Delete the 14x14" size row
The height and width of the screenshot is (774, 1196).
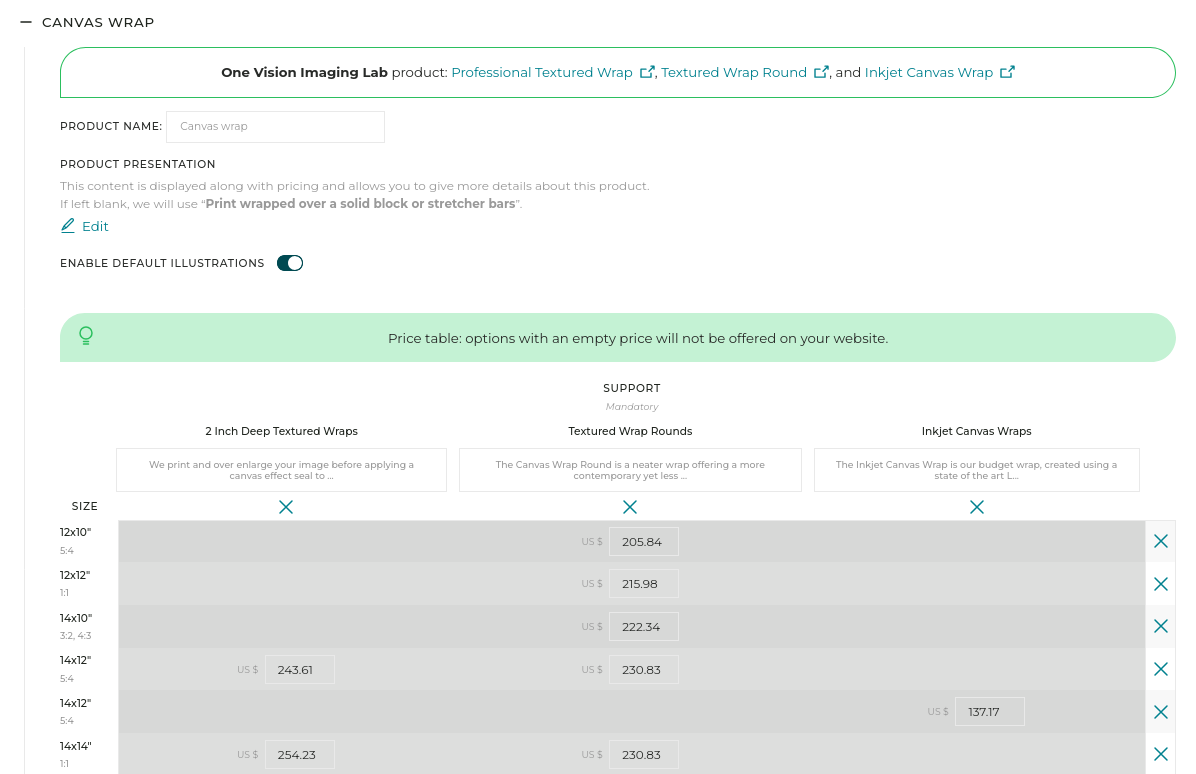pyautogui.click(x=1160, y=754)
